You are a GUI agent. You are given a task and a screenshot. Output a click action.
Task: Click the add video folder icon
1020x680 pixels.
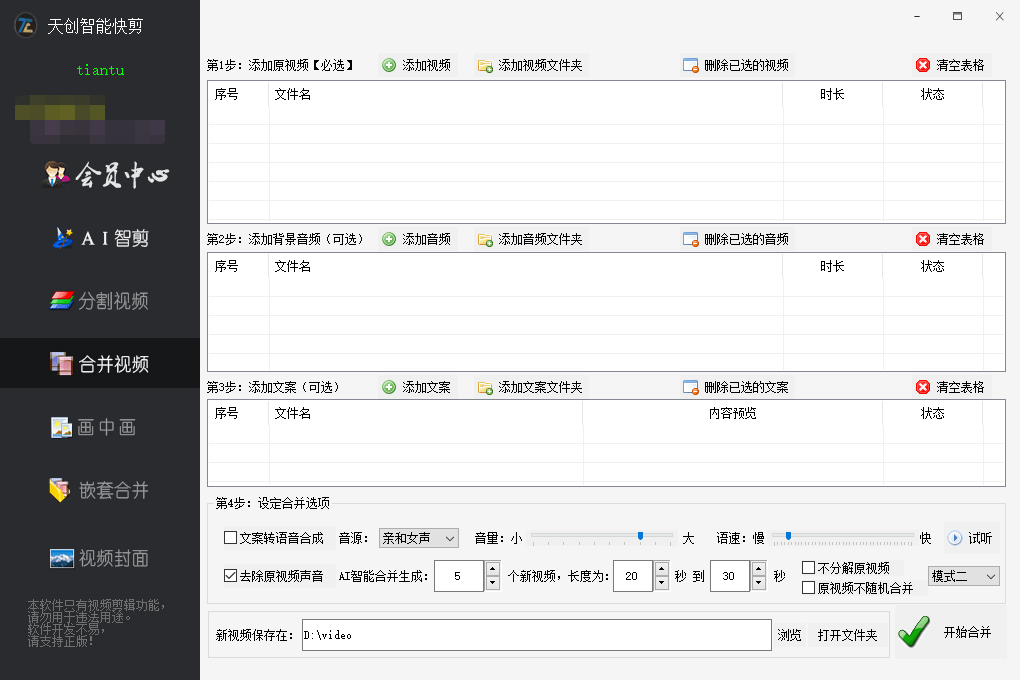(485, 66)
